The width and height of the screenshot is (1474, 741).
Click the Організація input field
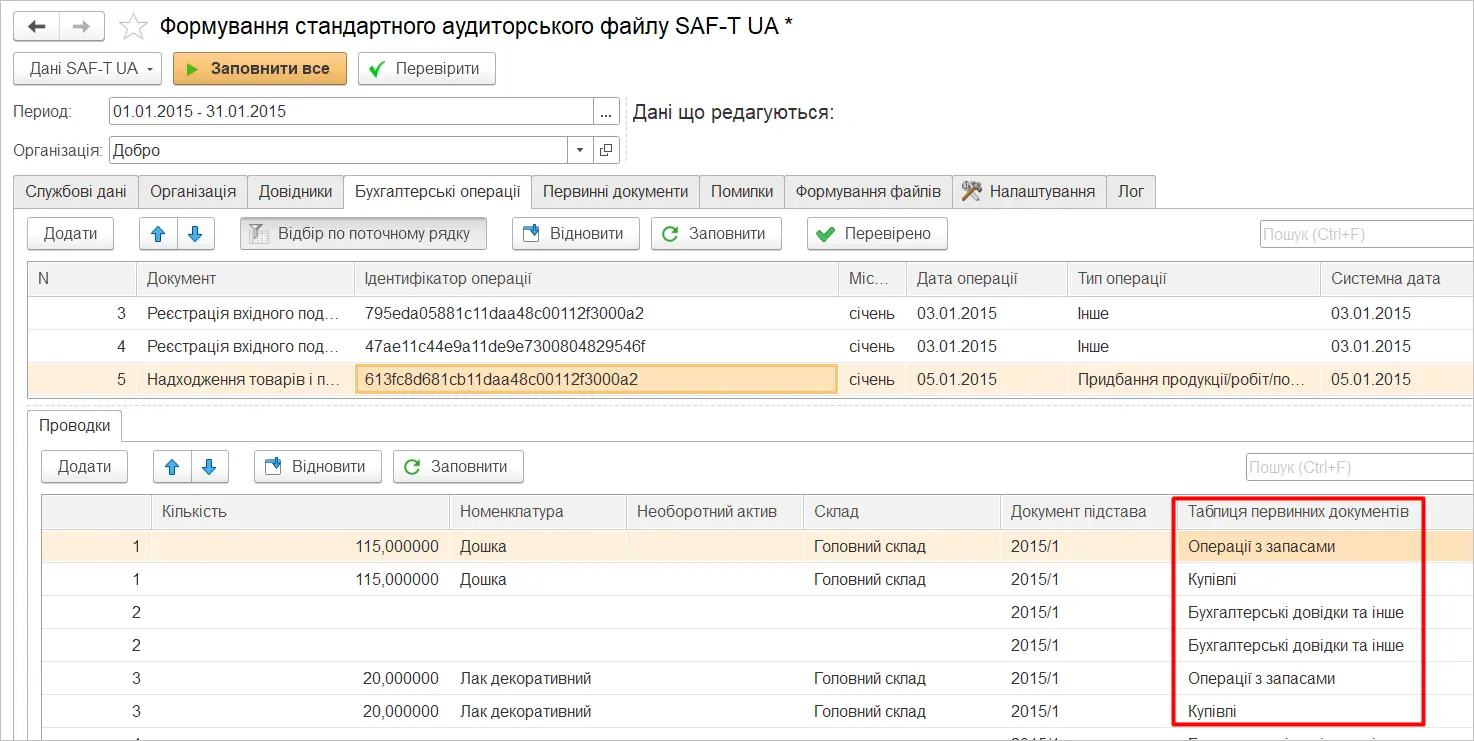339,150
